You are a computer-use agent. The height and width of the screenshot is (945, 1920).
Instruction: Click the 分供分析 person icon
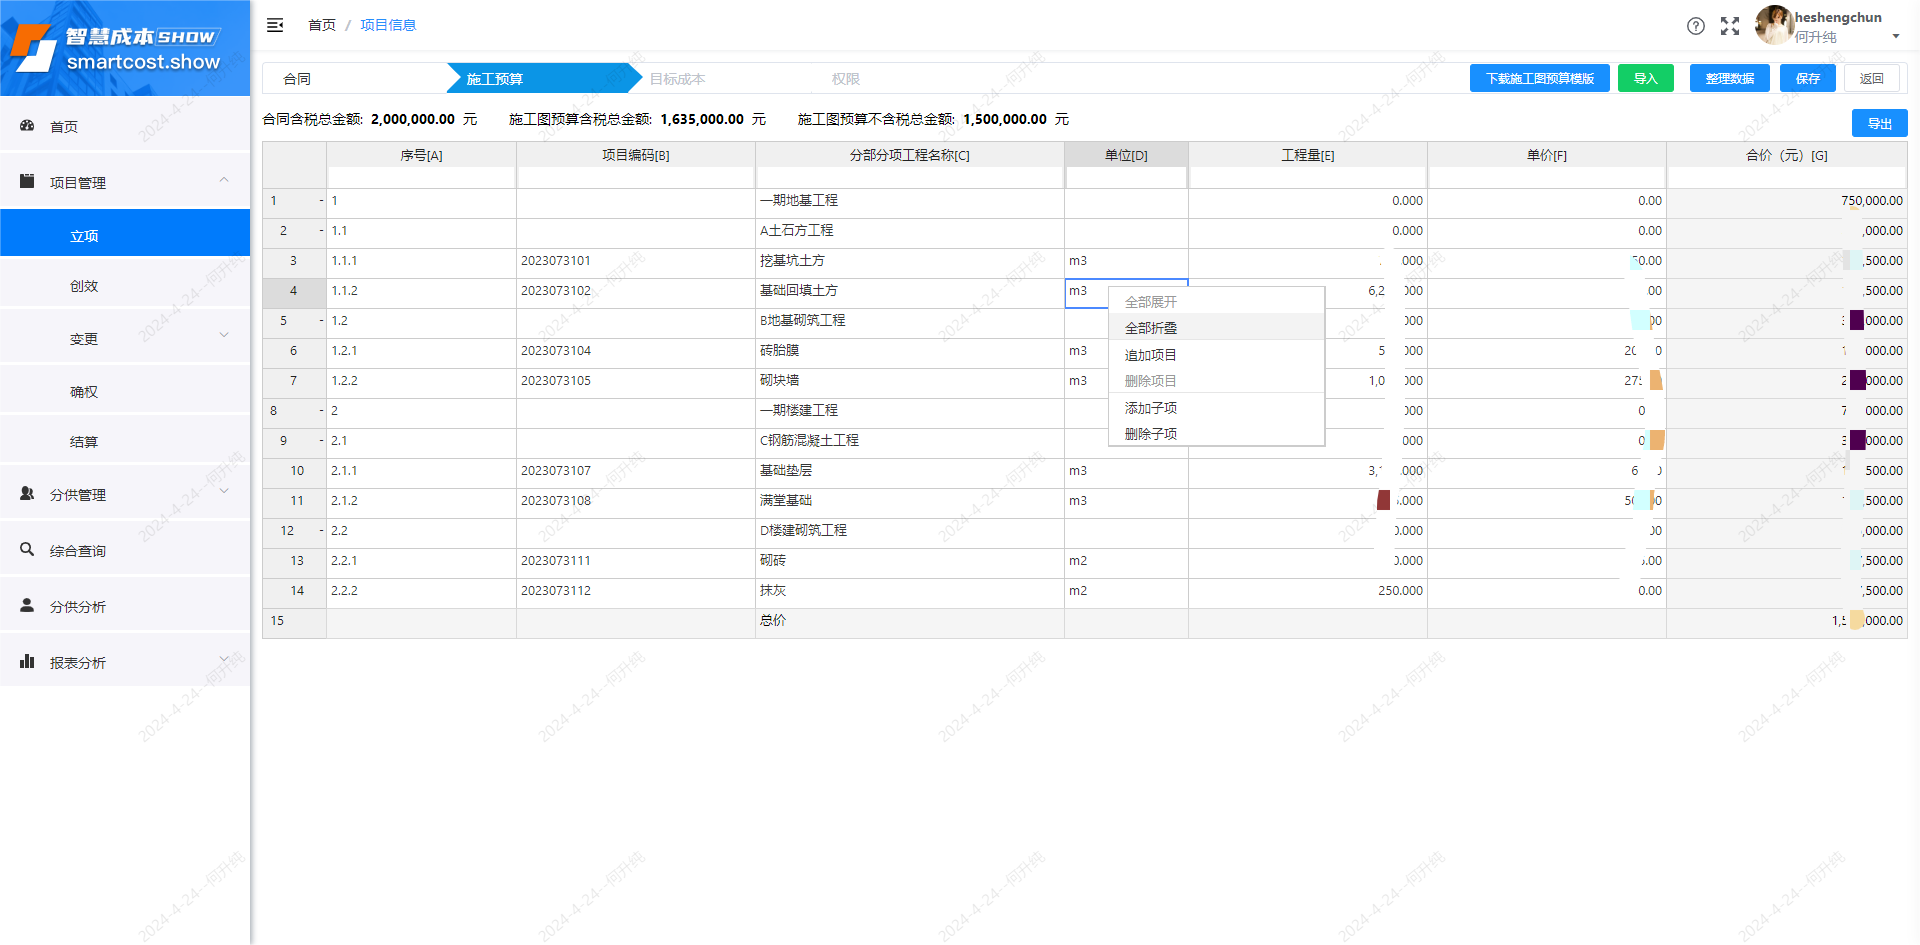tap(28, 605)
